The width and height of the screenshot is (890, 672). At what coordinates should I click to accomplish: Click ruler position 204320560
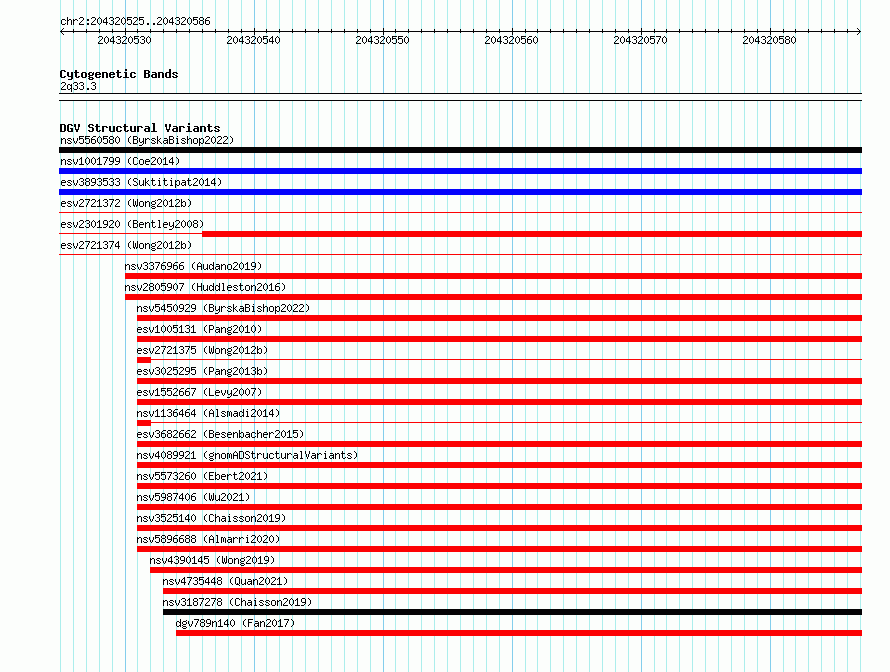click(x=511, y=40)
